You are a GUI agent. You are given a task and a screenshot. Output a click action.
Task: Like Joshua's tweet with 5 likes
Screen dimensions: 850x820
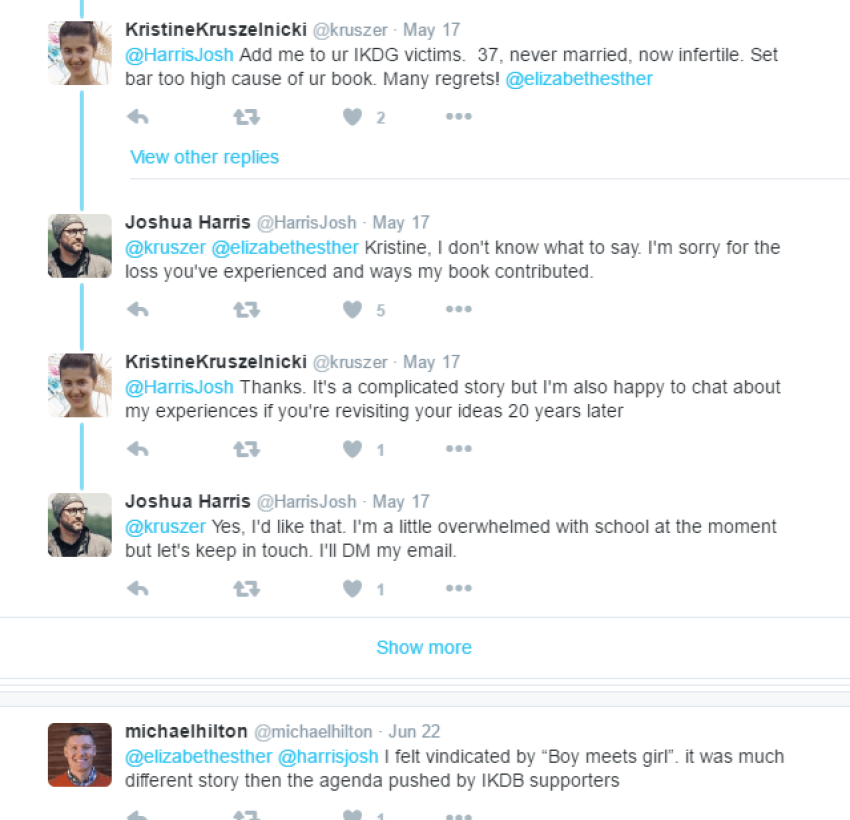352,310
